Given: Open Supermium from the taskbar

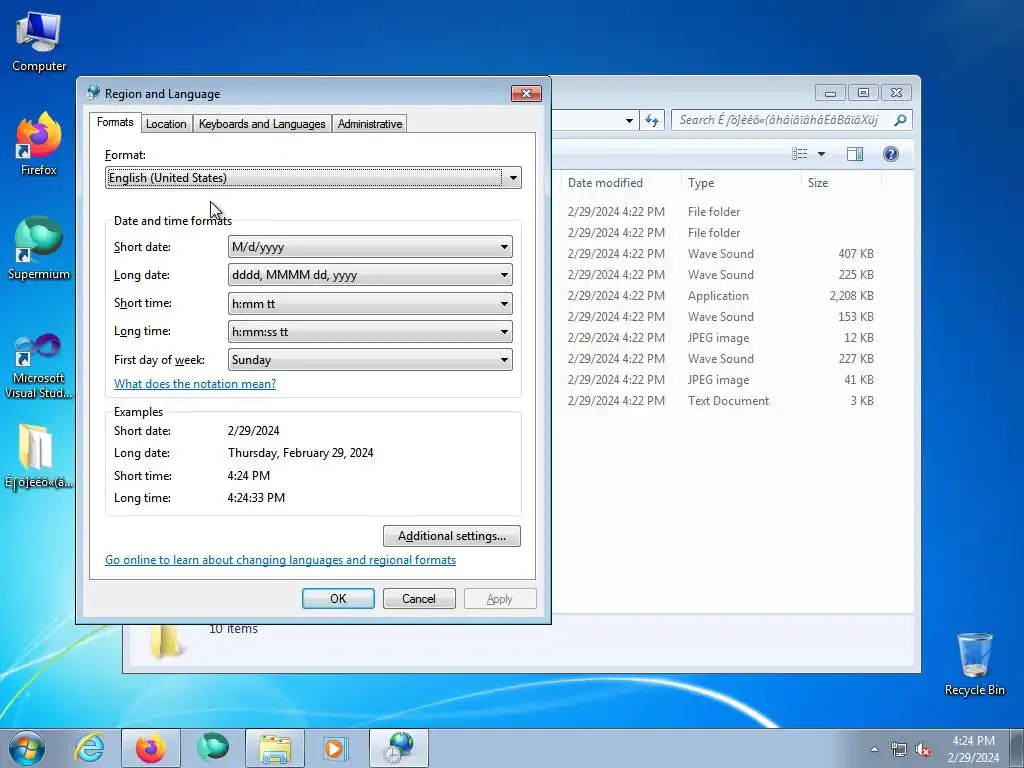Looking at the screenshot, I should pos(213,748).
